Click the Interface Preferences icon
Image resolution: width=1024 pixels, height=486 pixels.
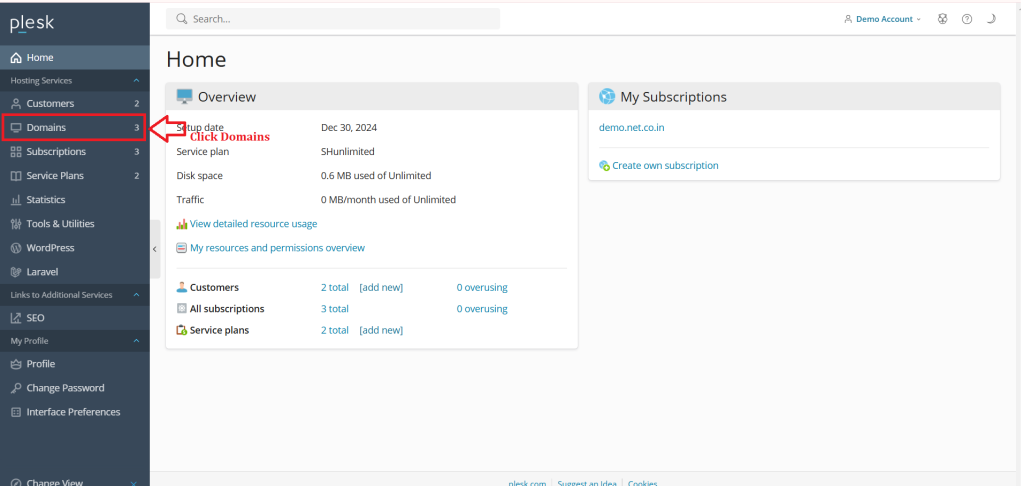click(16, 412)
